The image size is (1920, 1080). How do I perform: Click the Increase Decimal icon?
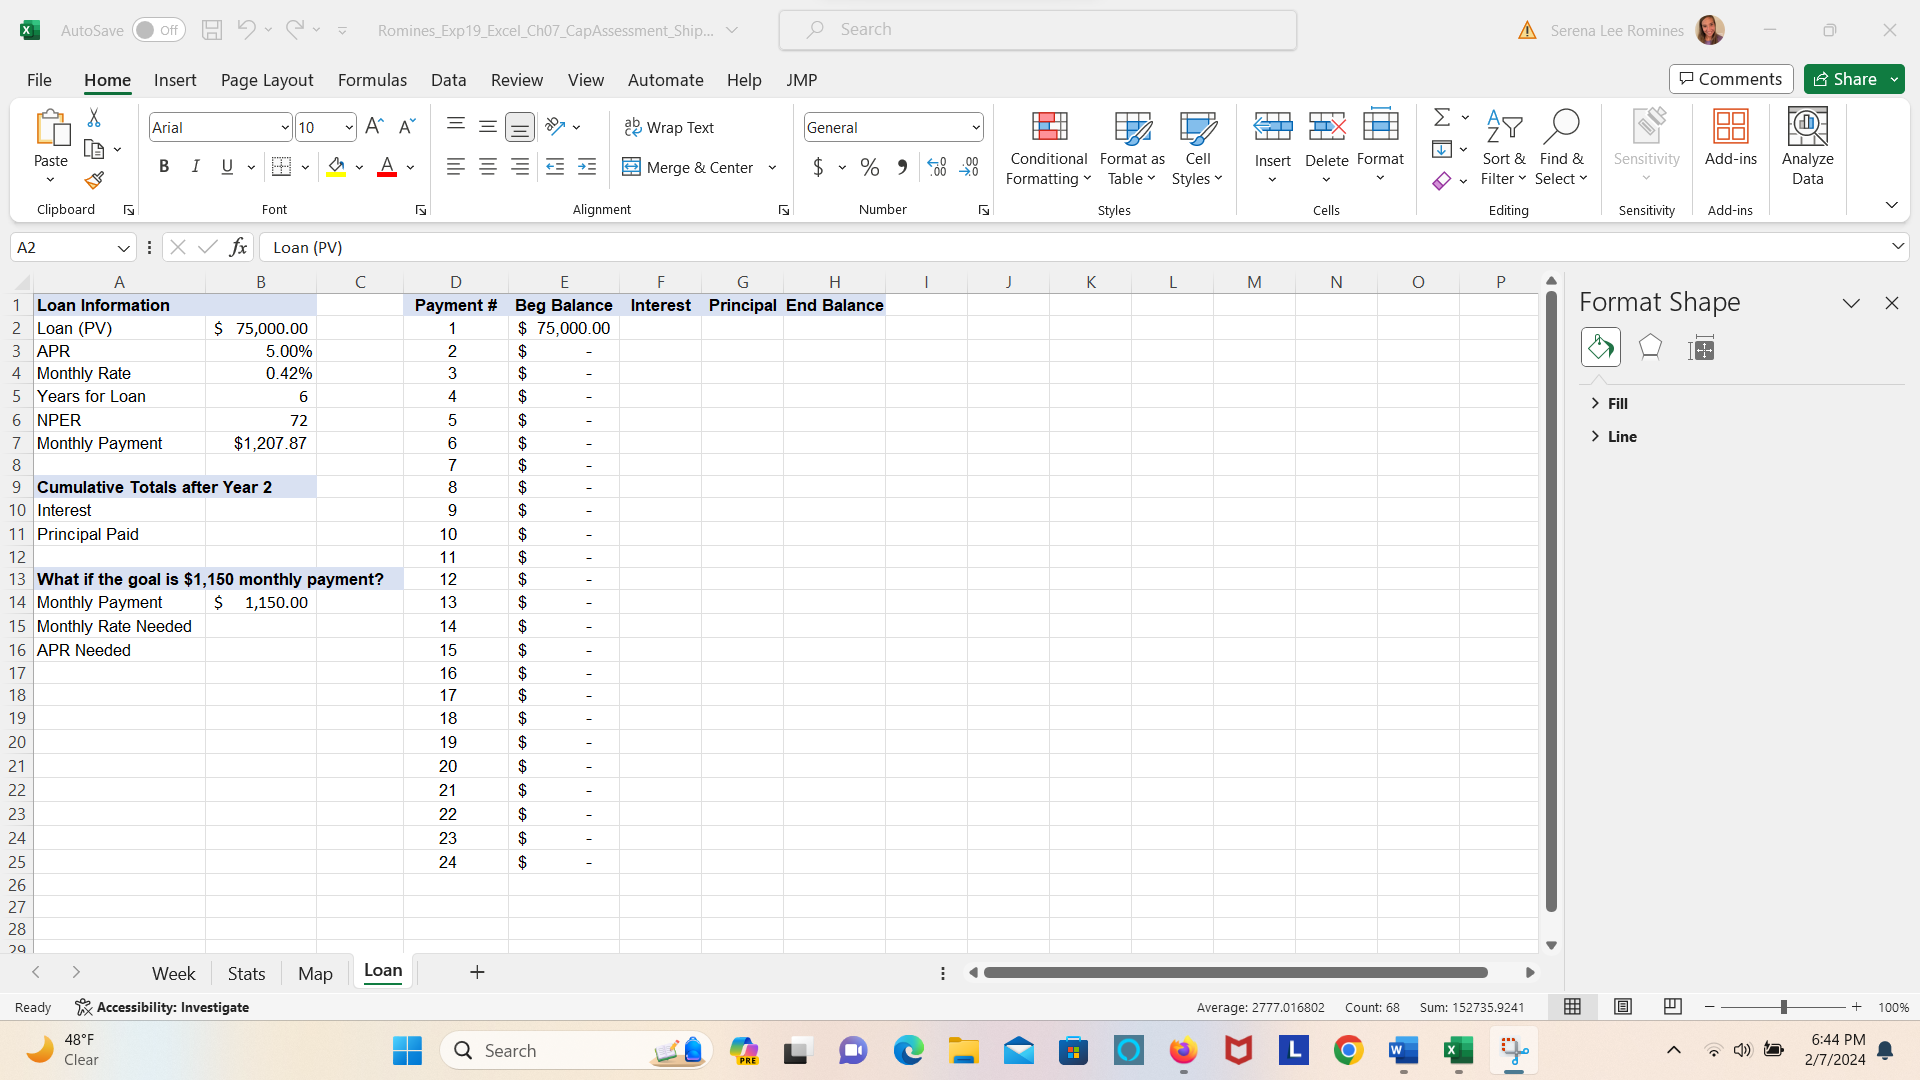(936, 168)
